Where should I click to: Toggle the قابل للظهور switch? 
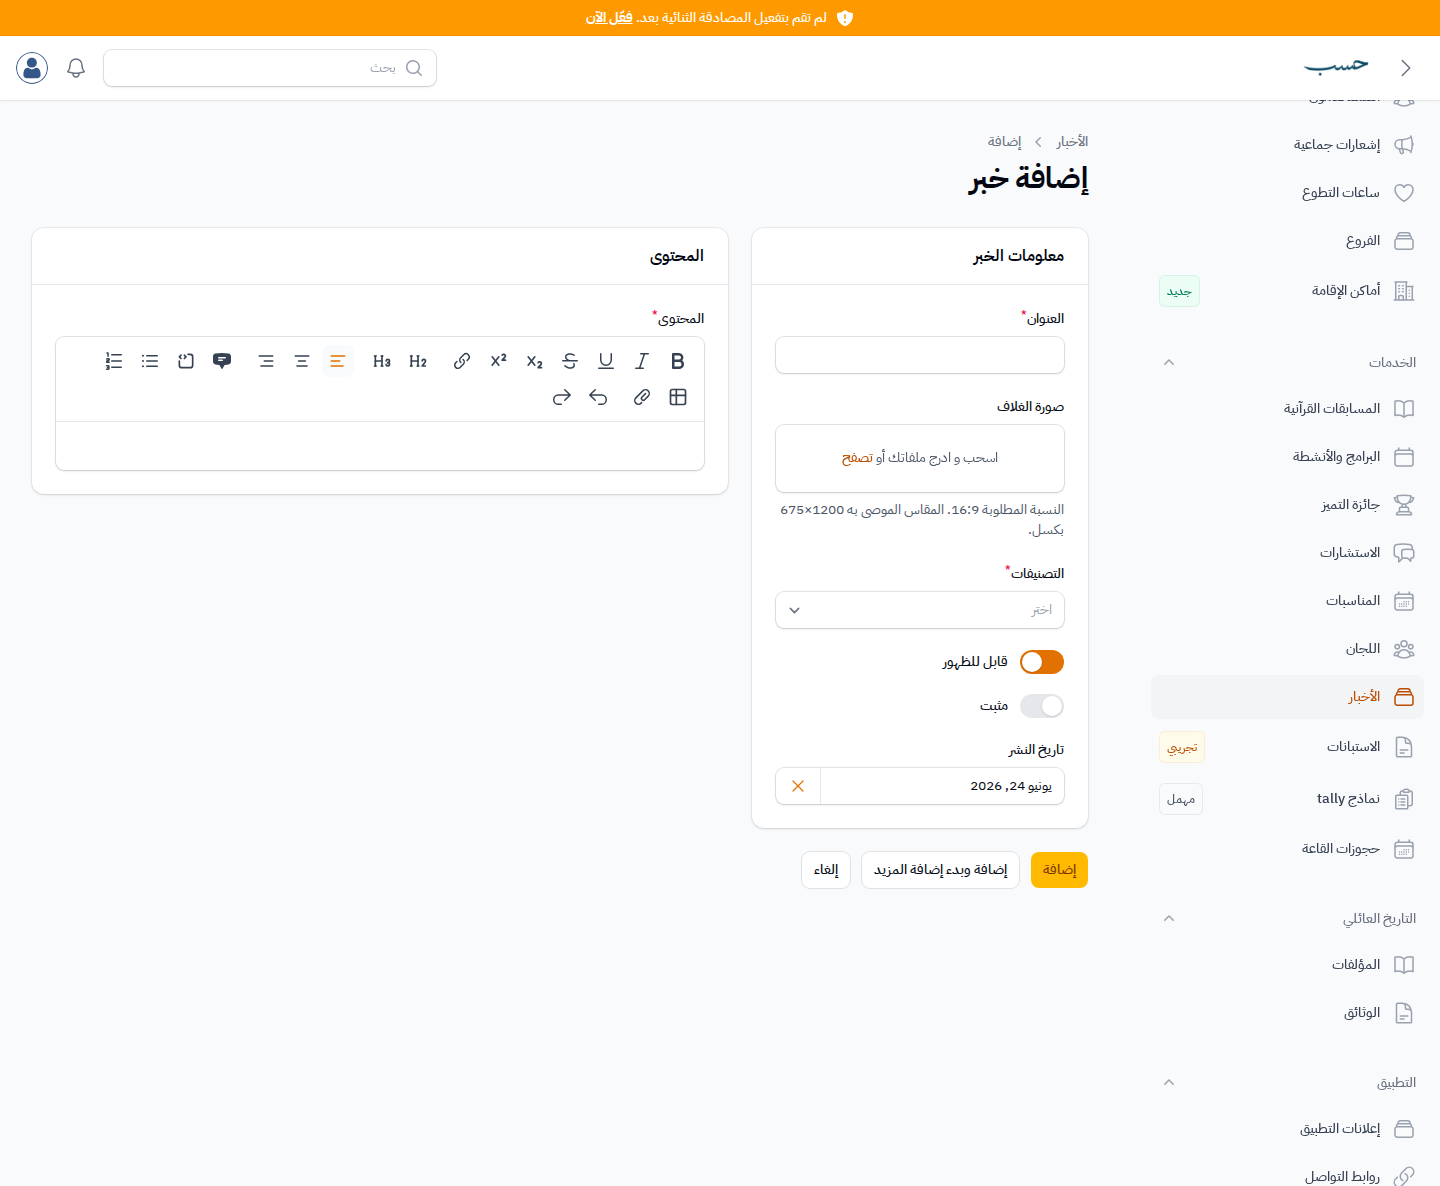tap(1042, 662)
